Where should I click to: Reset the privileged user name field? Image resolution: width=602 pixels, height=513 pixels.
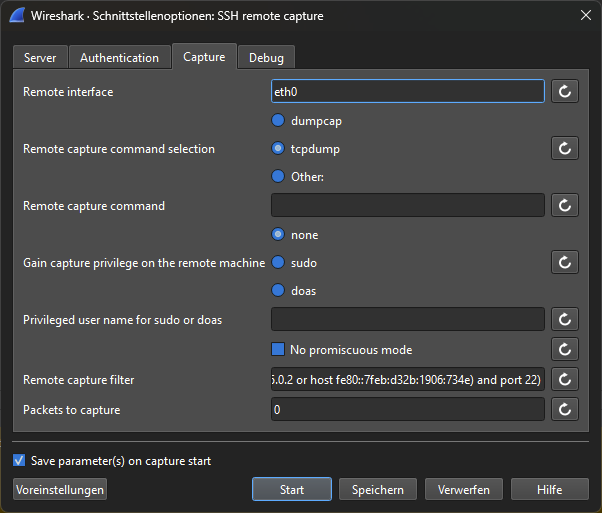(565, 320)
